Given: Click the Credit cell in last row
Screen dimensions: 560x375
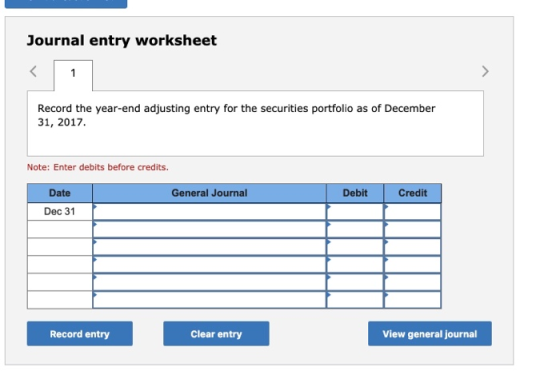Looking at the screenshot, I should click(412, 300).
